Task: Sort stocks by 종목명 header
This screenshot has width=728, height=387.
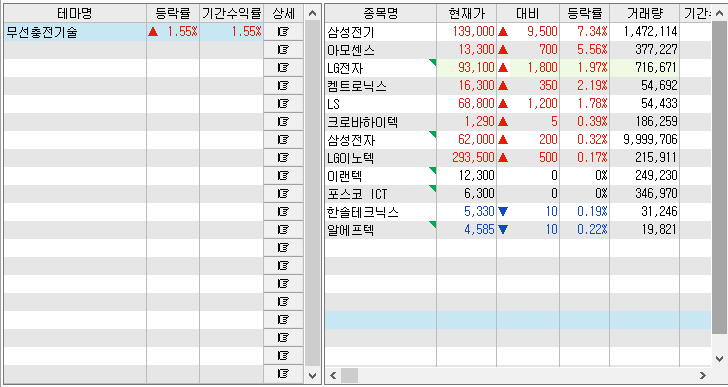Action: click(381, 13)
